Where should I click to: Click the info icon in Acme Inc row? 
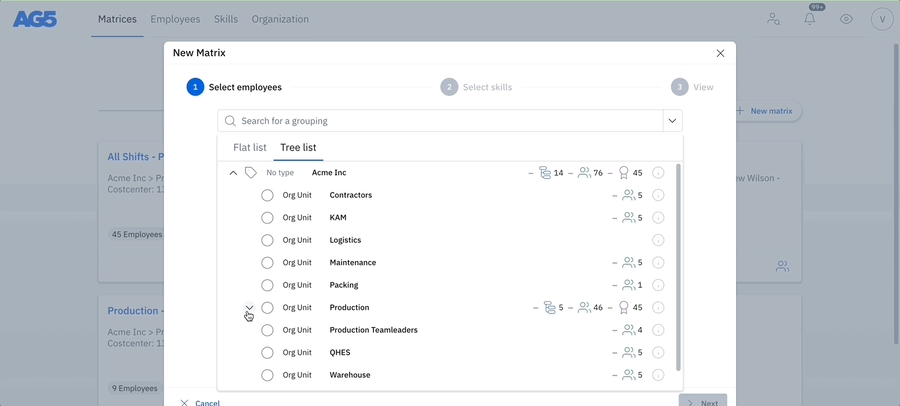(658, 173)
